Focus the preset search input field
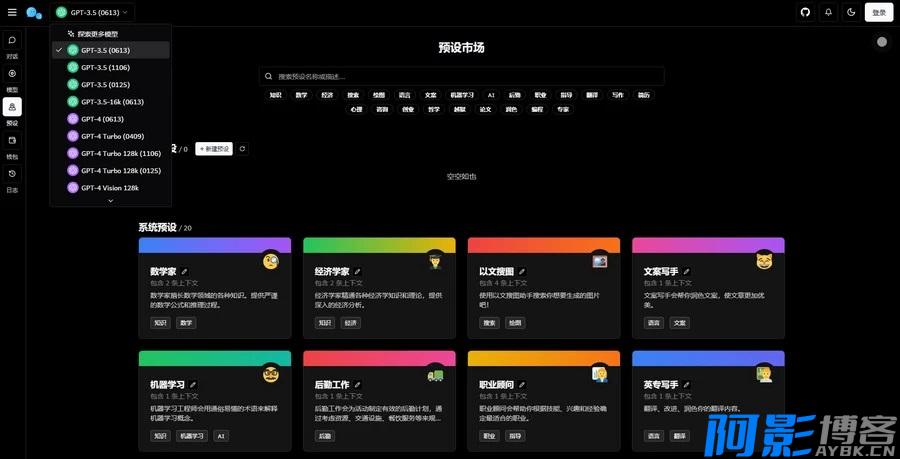The image size is (900, 459). click(x=461, y=76)
